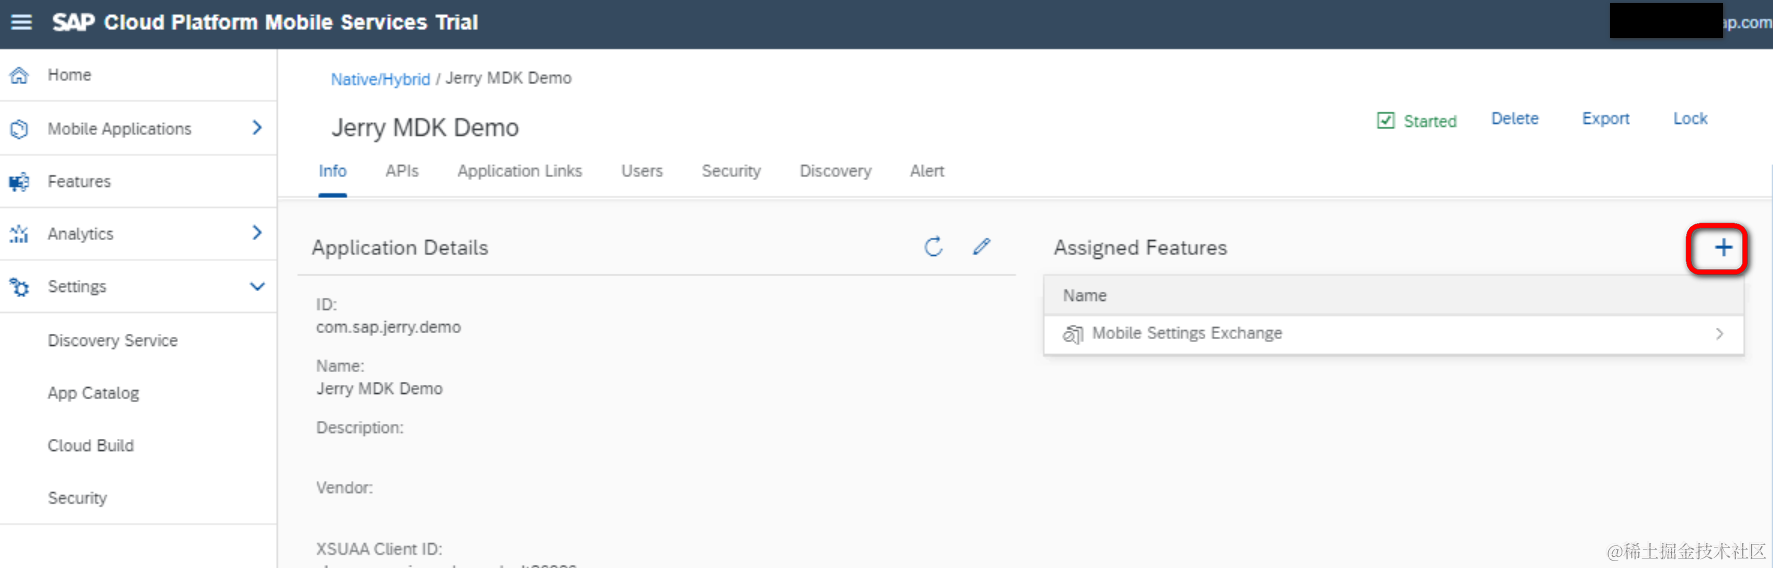The width and height of the screenshot is (1773, 568).
Task: Click the Assigned Features heading
Action: click(x=1140, y=248)
